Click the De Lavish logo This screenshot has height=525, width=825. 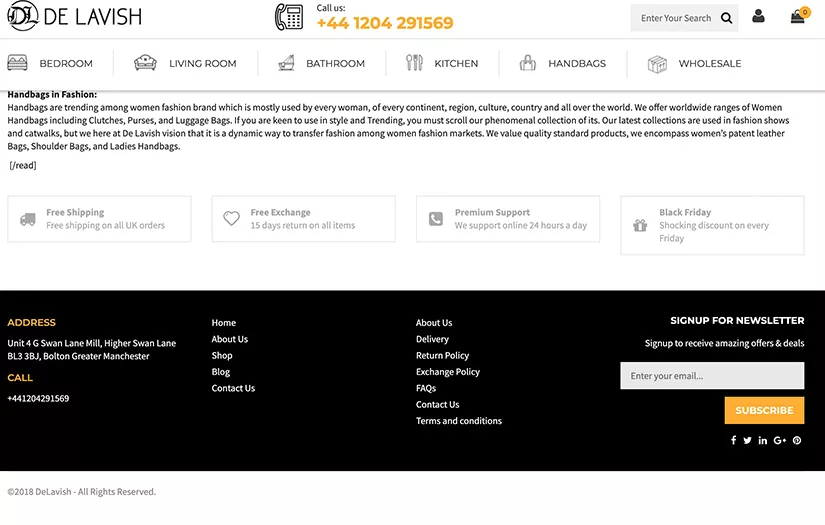tap(75, 16)
